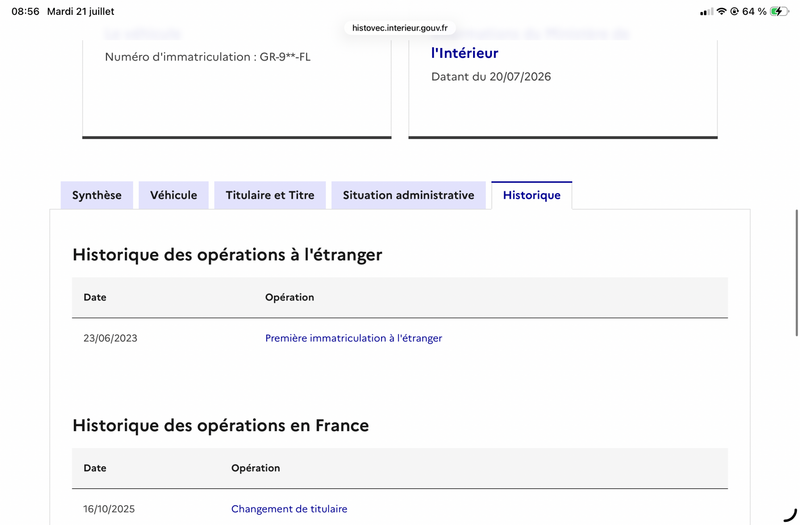Tap the curved page corner icon at bottom right
This screenshot has width=800, height=525.
(790, 515)
